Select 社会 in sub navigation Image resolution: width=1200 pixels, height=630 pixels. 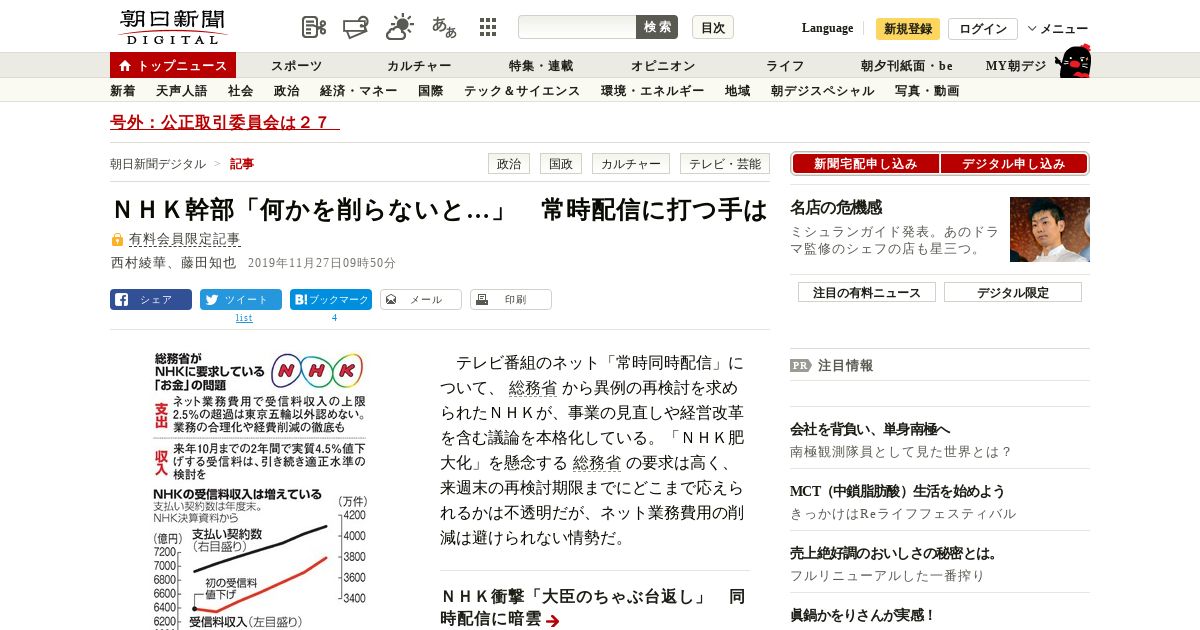(x=240, y=91)
